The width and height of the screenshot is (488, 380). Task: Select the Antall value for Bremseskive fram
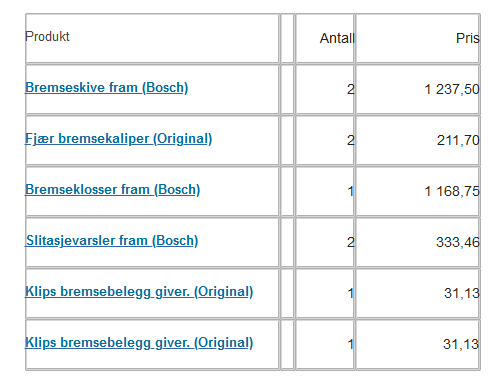pyautogui.click(x=351, y=89)
